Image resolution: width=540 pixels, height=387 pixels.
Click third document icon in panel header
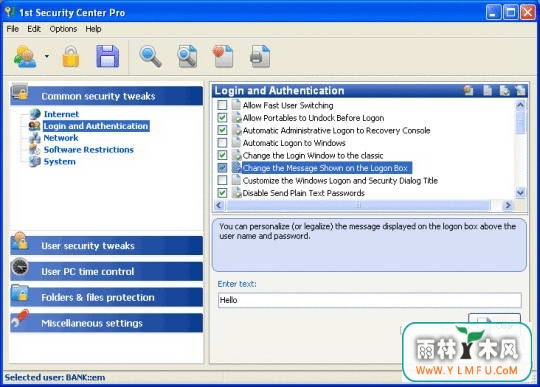pyautogui.click(x=505, y=91)
